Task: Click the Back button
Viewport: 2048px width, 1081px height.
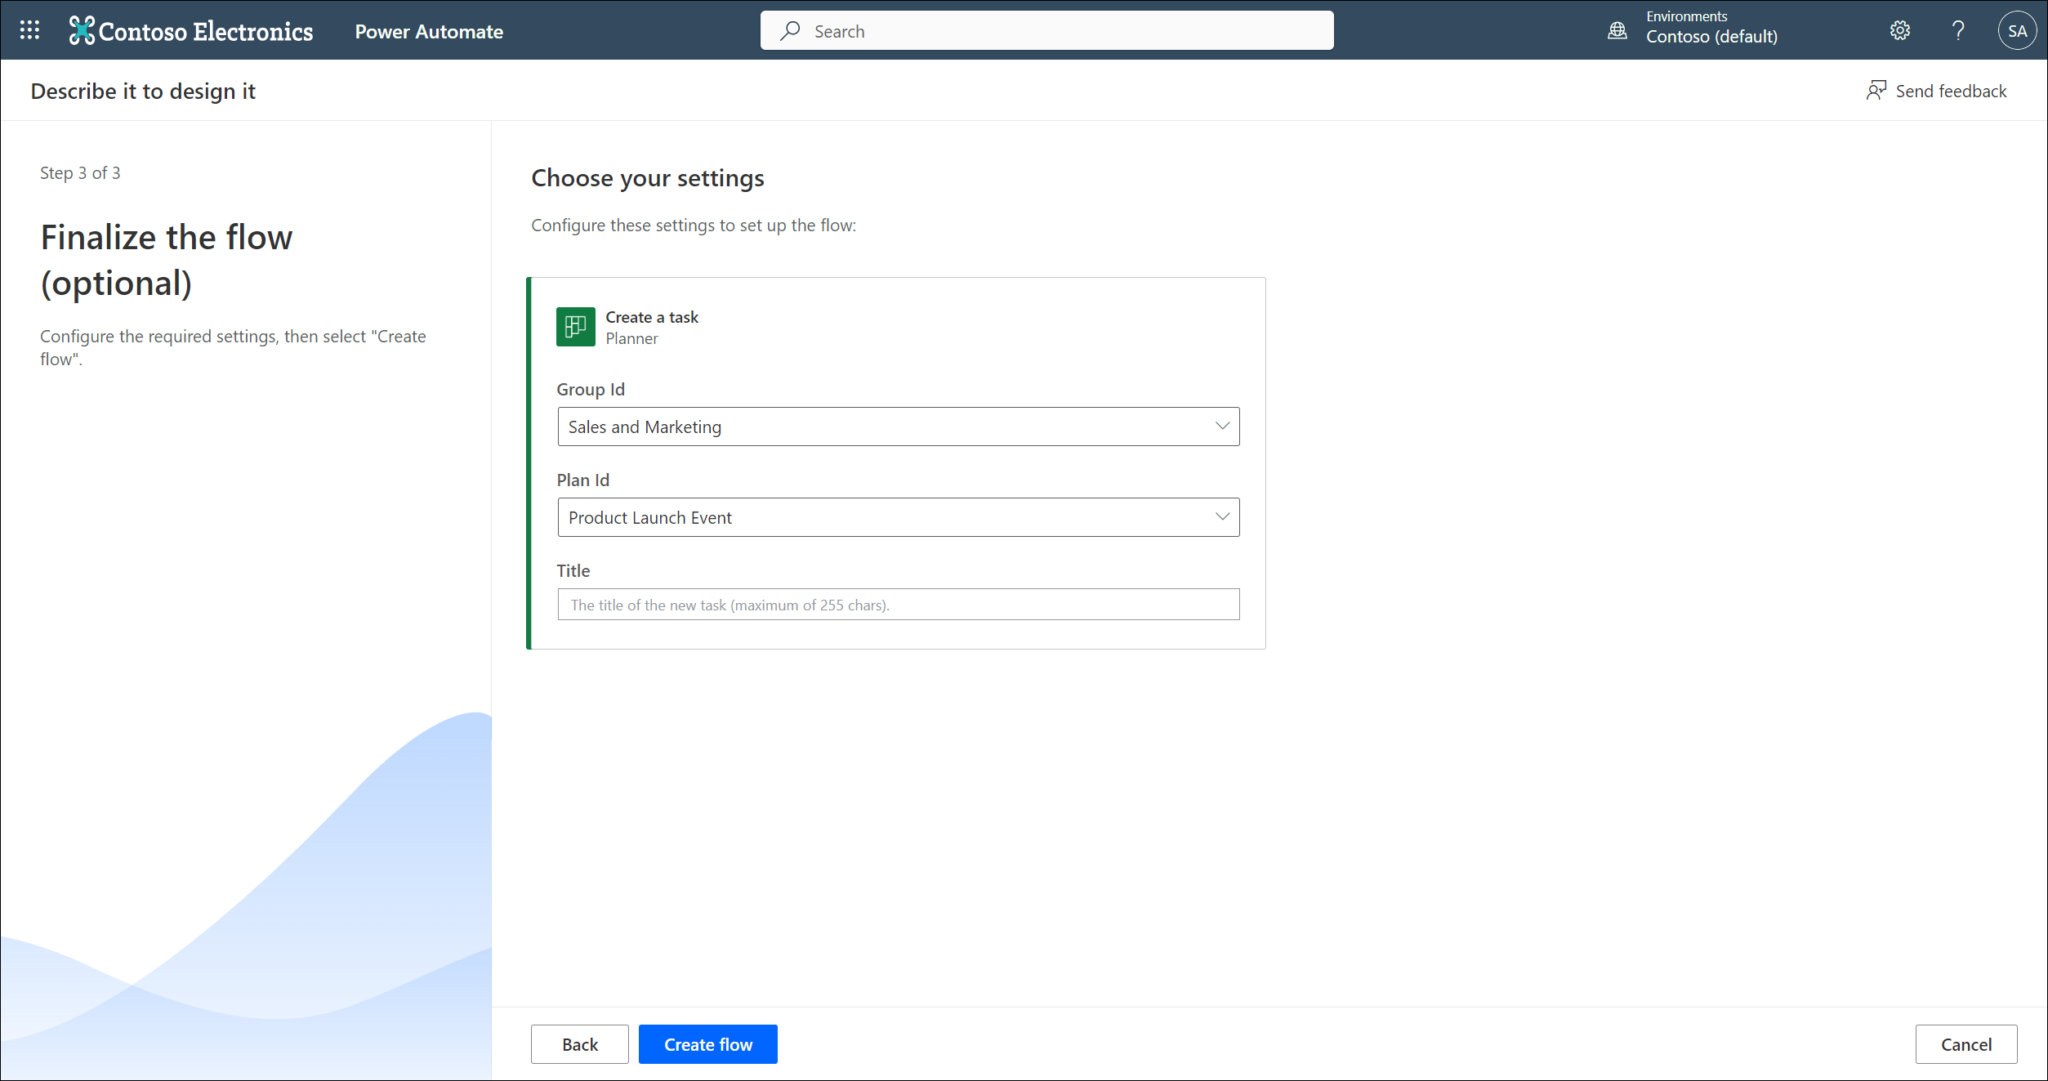Action: coord(580,1044)
